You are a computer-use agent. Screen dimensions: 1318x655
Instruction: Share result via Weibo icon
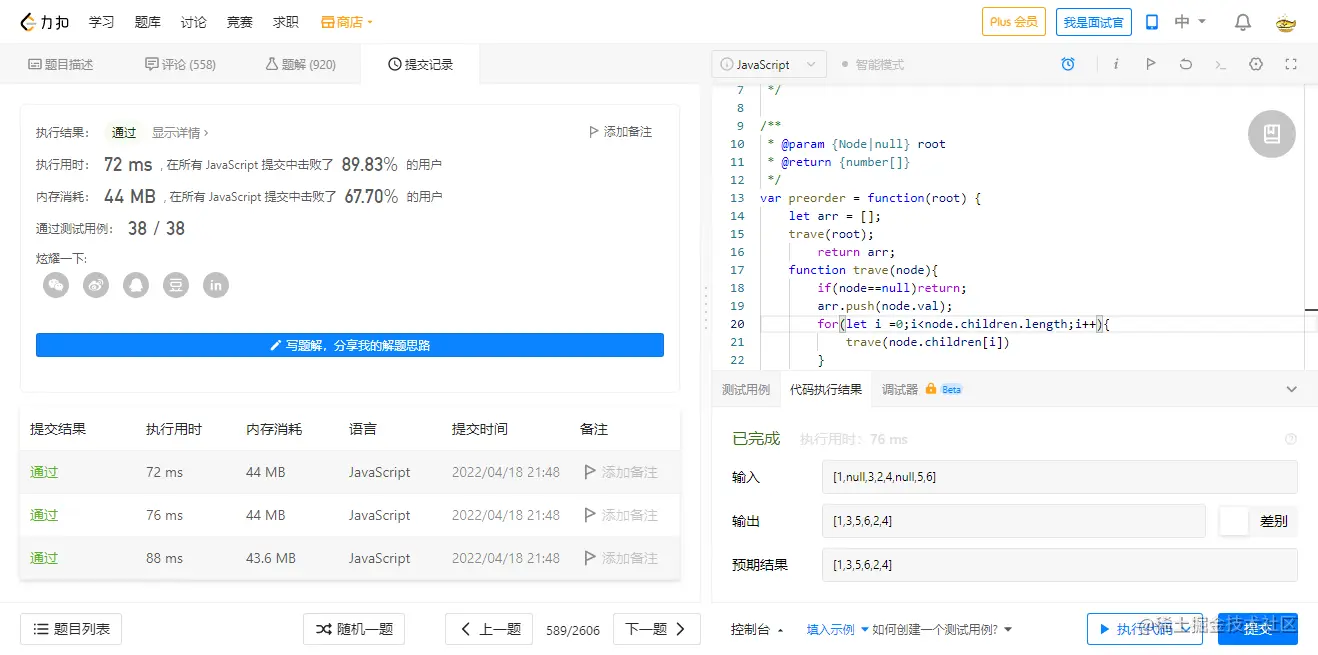(96, 285)
